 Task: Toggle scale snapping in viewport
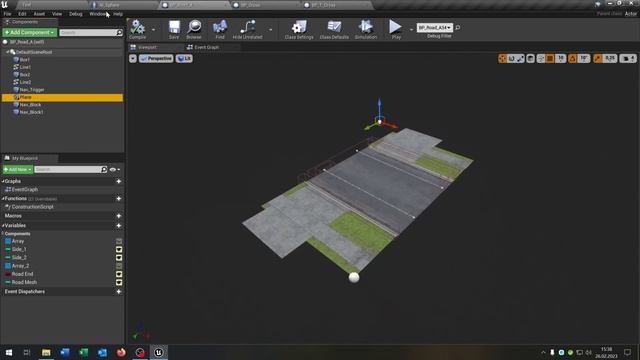pyautogui.click(x=598, y=59)
